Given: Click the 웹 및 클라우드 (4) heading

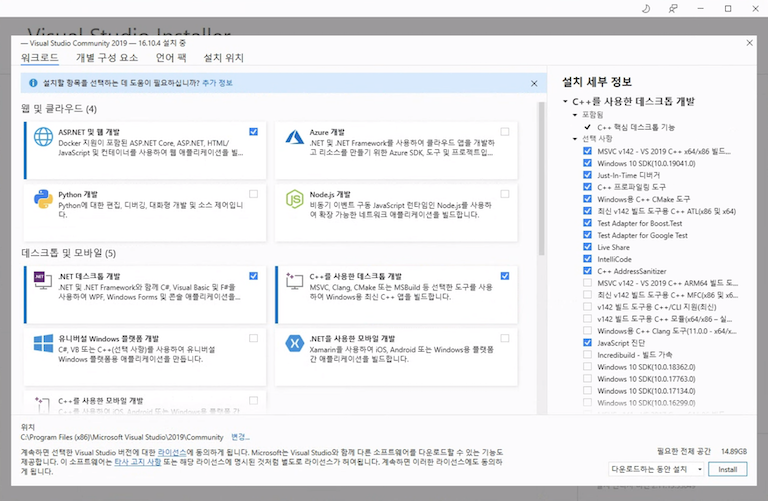Looking at the screenshot, I should [x=59, y=109].
